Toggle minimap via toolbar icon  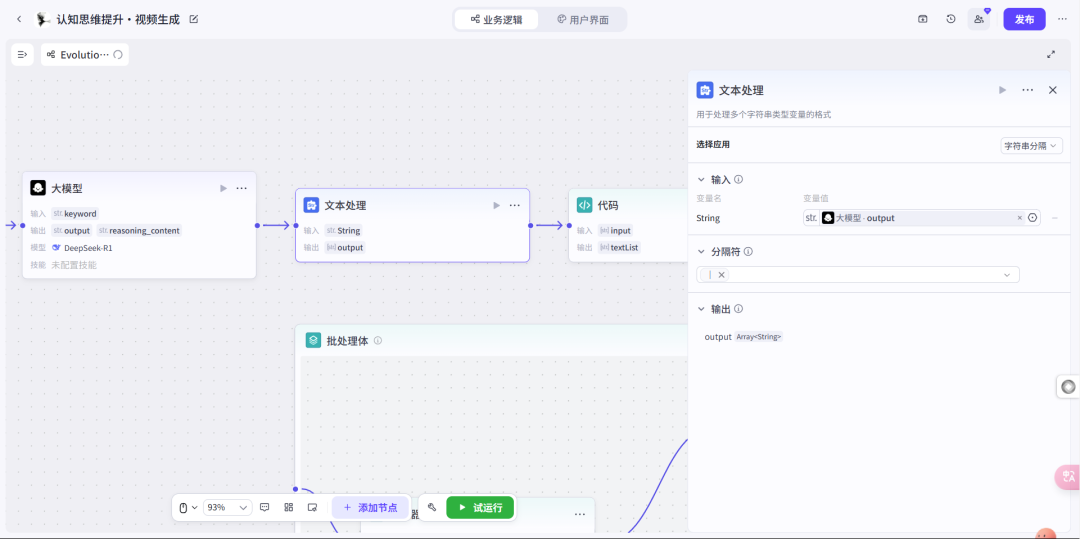coord(312,508)
